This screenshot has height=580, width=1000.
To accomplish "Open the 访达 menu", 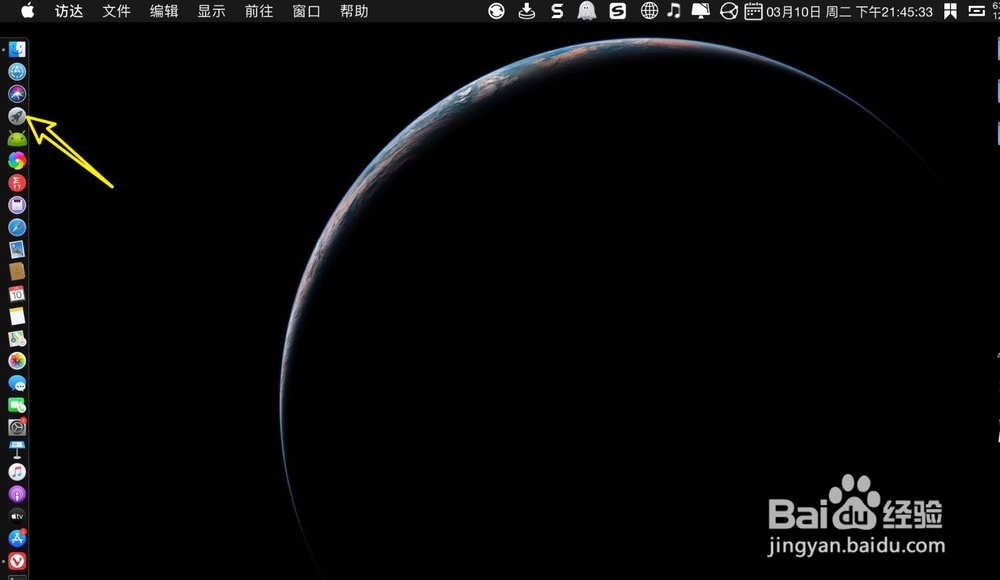I will [69, 11].
